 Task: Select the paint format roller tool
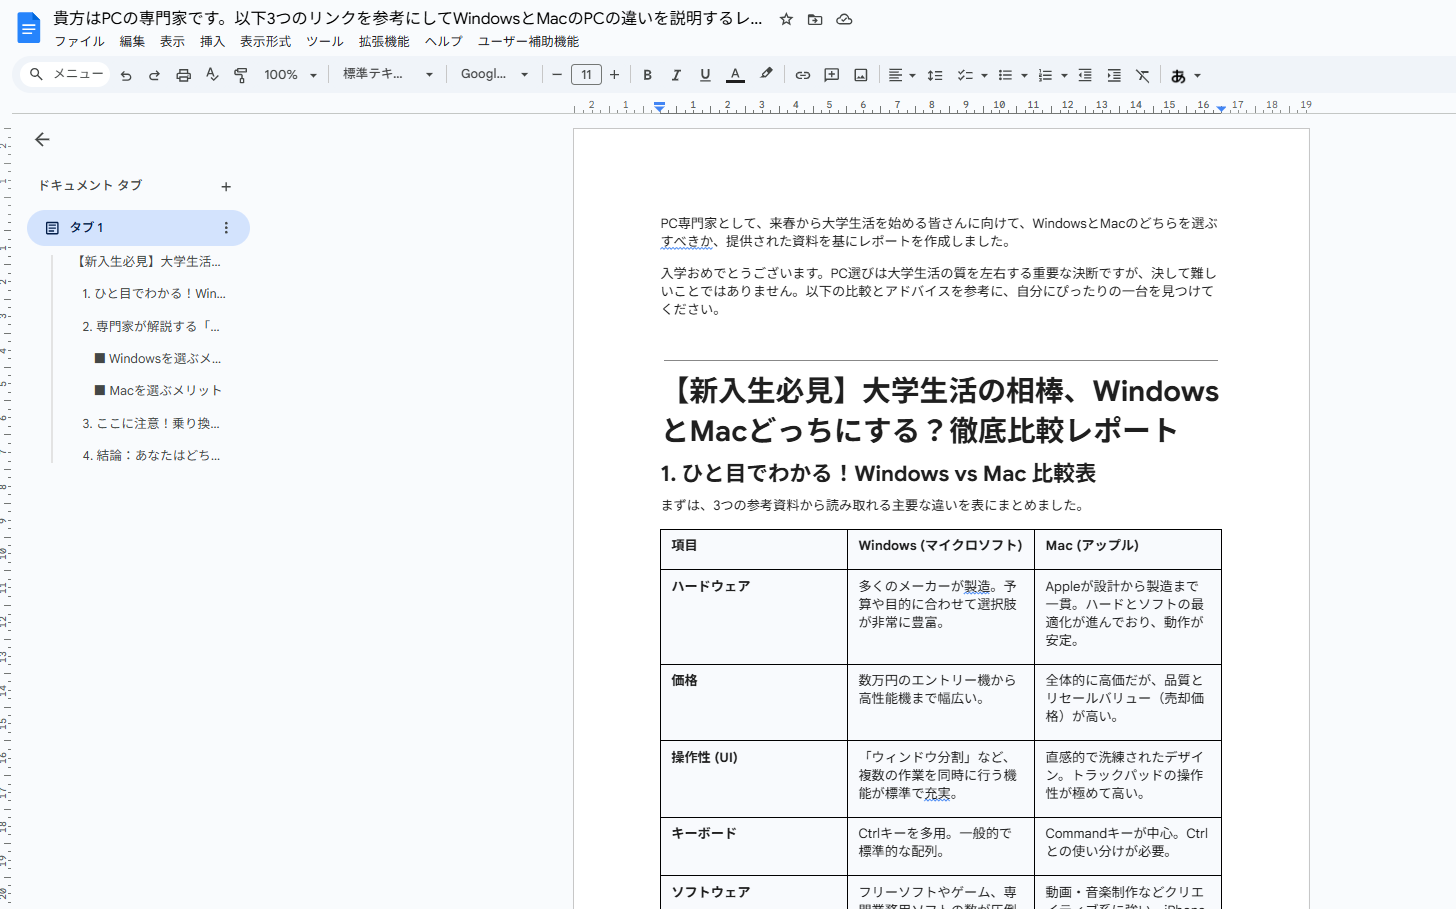point(241,75)
